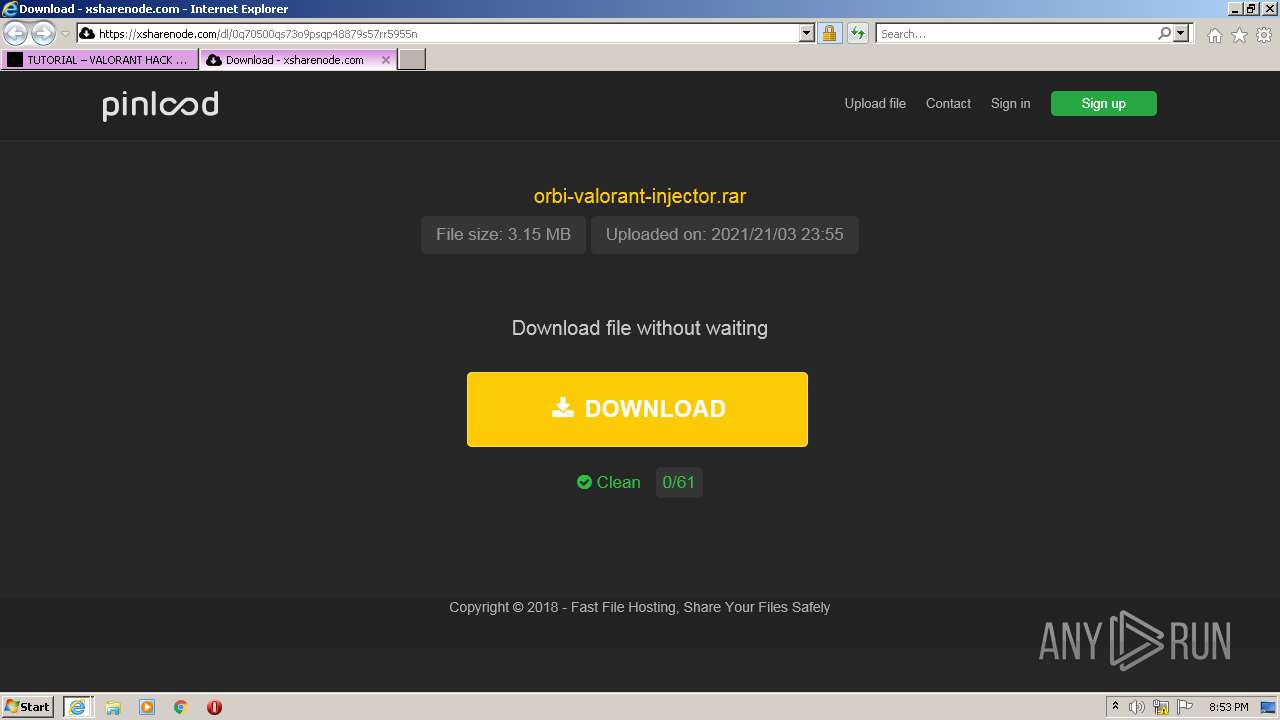The image size is (1280, 720).
Task: Click the browser Search box
Action: (x=1016, y=33)
